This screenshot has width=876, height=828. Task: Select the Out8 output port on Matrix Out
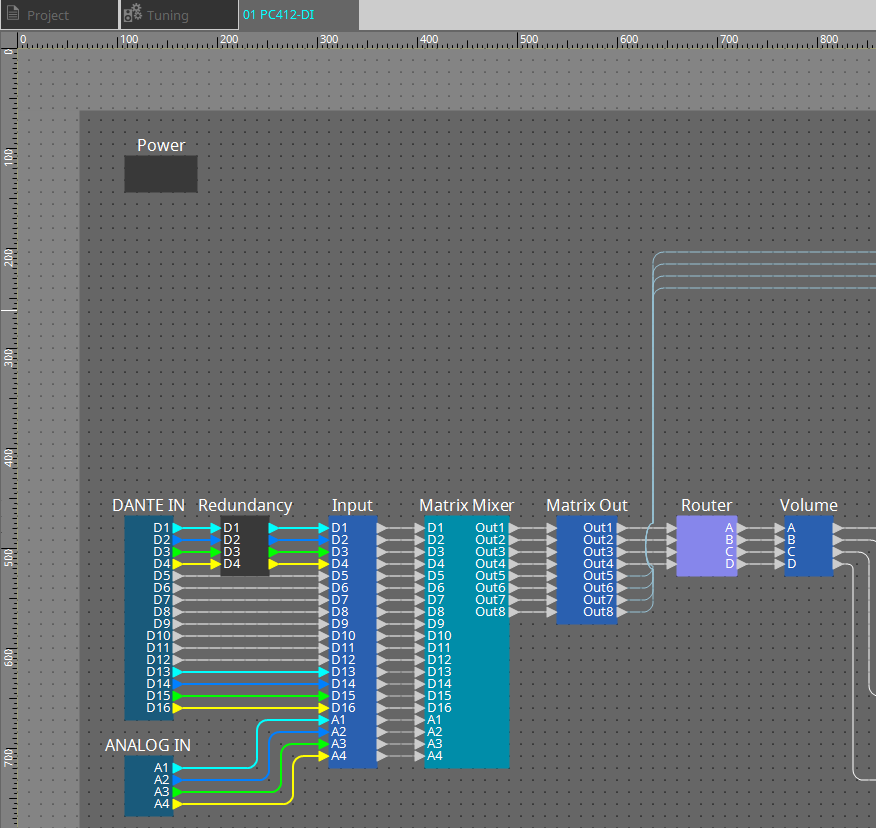(622, 612)
